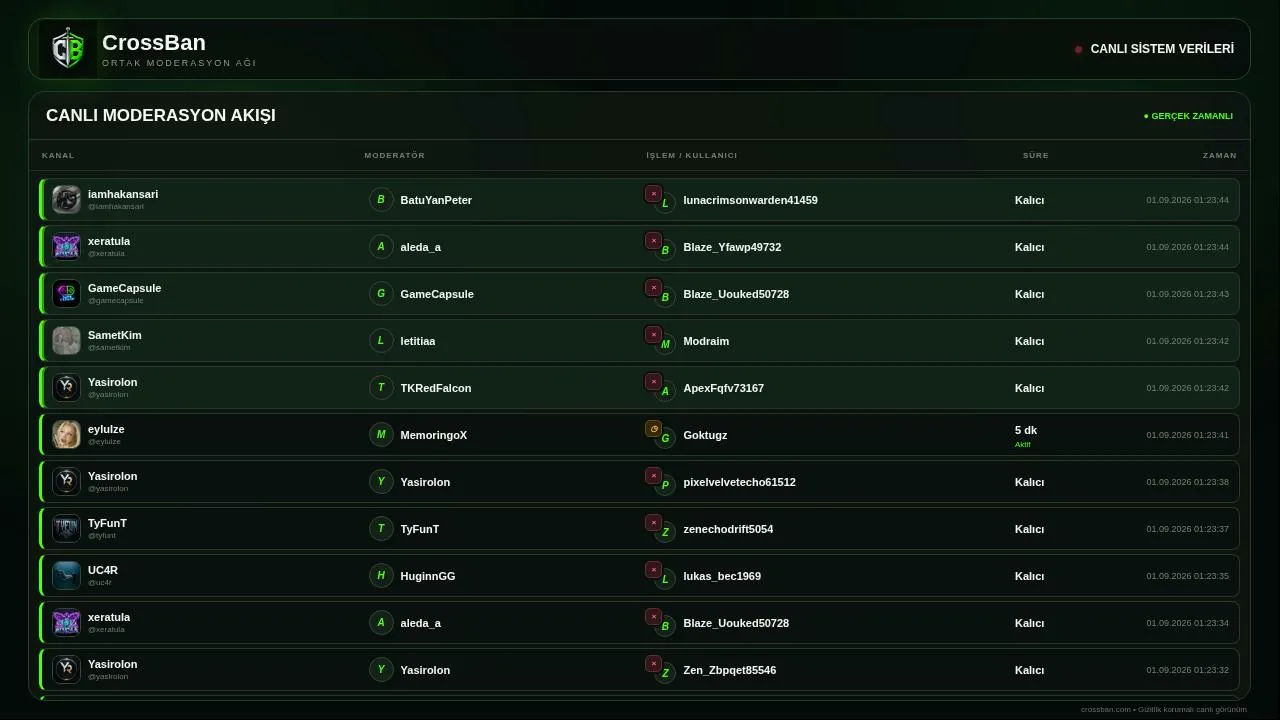Select the eylulze channel avatar
The width and height of the screenshot is (1280, 720).
pos(66,434)
